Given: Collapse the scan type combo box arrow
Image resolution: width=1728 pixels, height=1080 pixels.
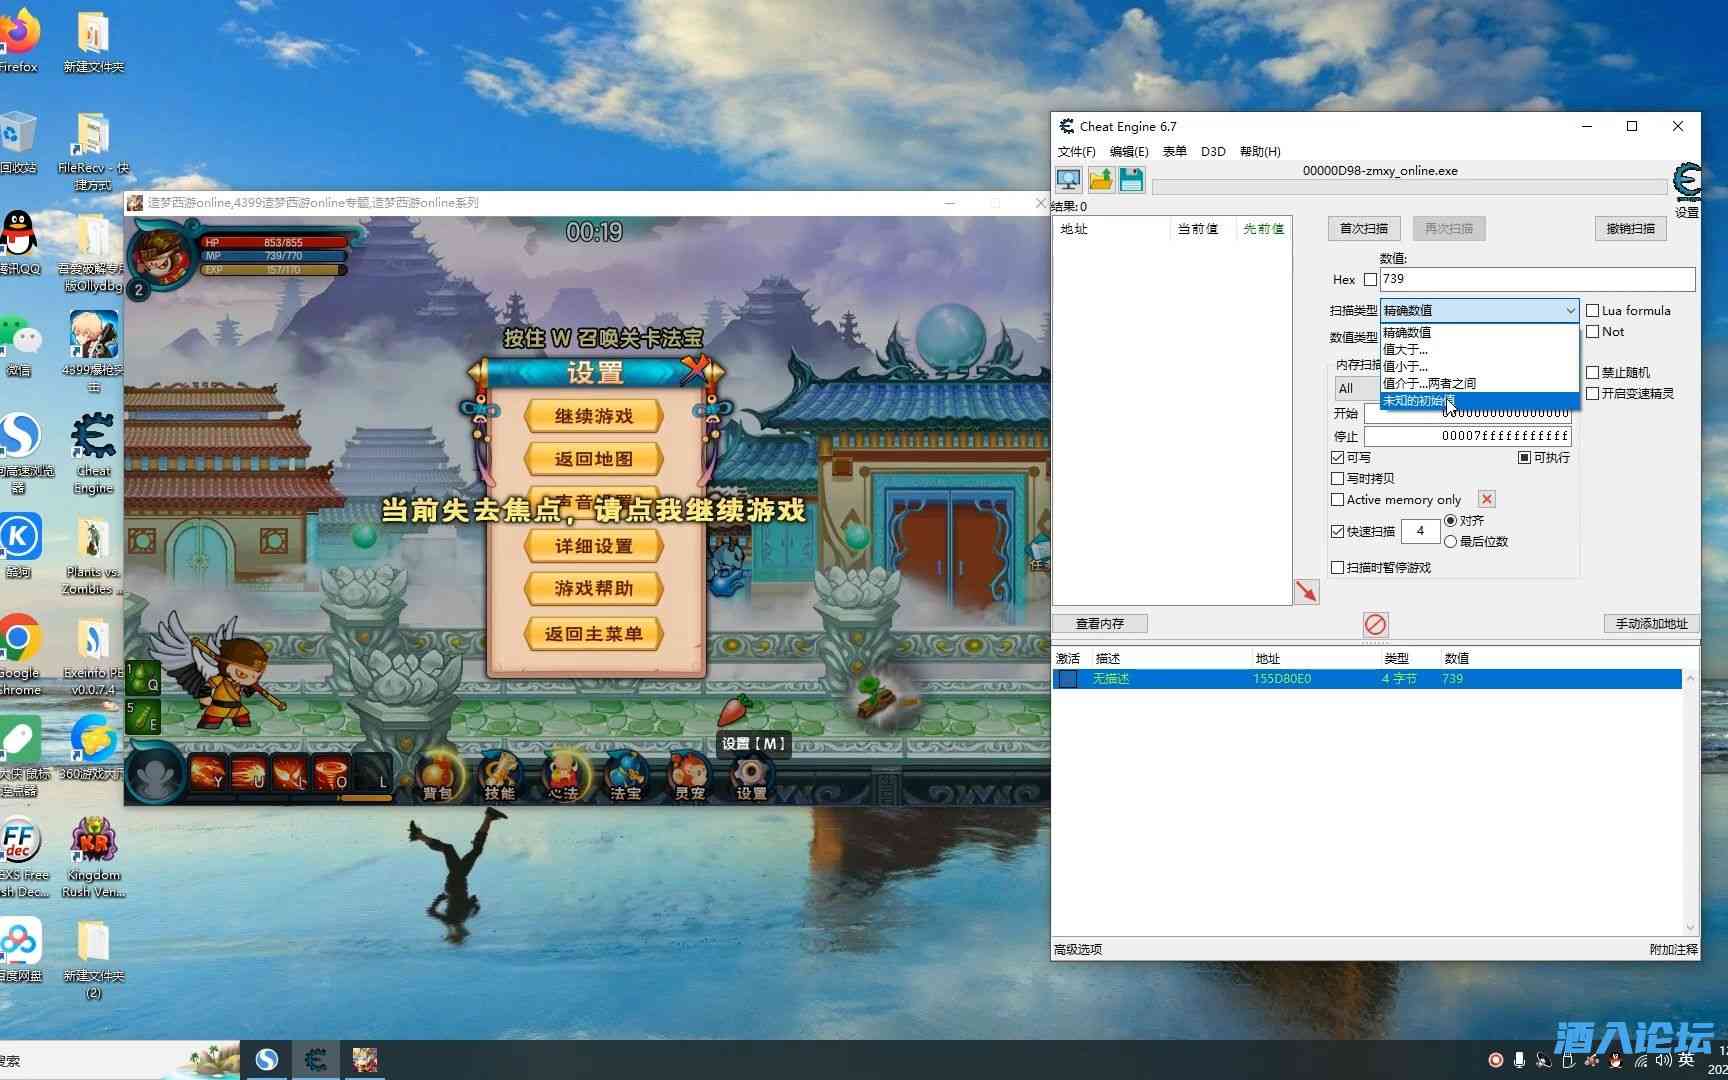Looking at the screenshot, I should tap(1569, 311).
